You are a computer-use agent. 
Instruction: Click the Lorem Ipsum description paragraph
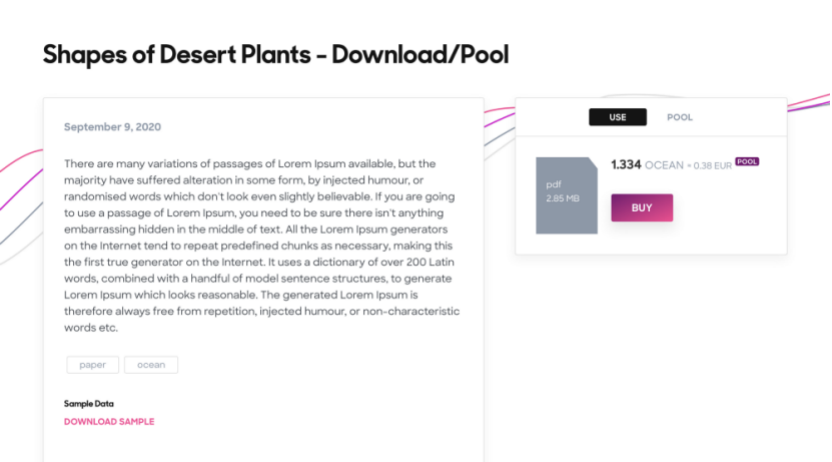click(260, 245)
